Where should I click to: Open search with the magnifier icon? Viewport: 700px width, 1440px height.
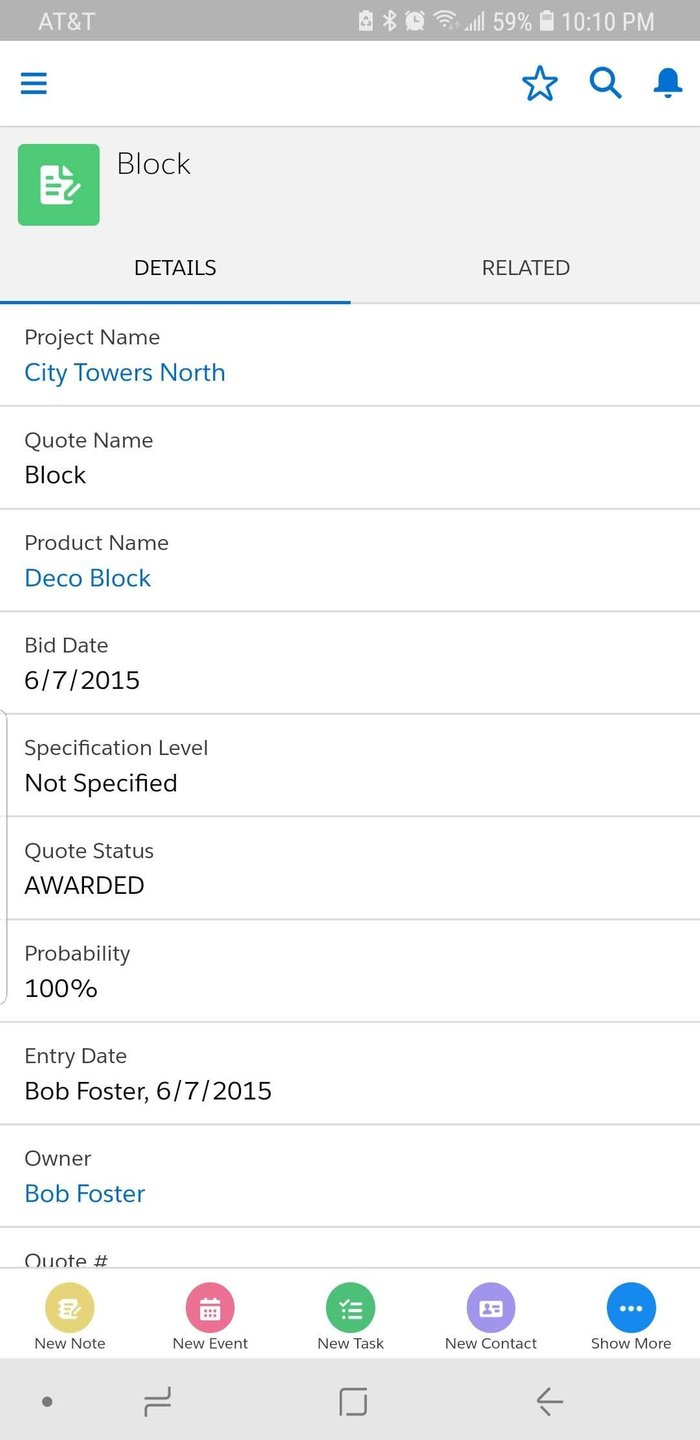[605, 84]
